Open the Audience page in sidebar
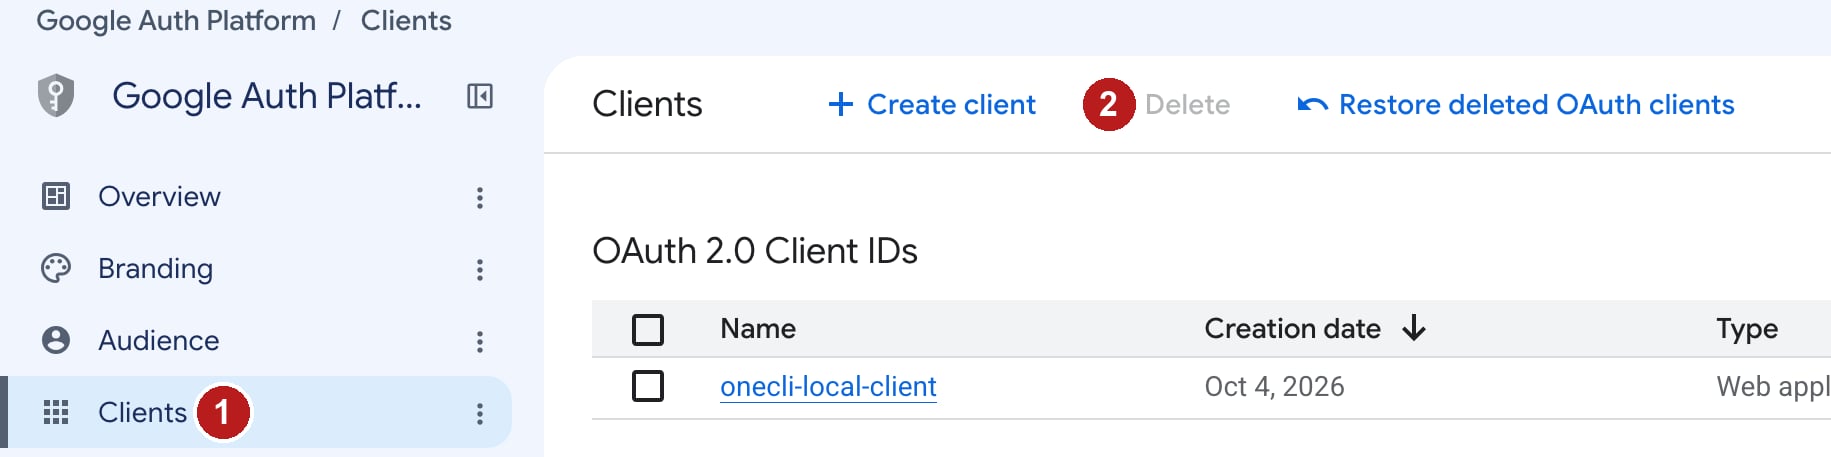 tap(158, 340)
